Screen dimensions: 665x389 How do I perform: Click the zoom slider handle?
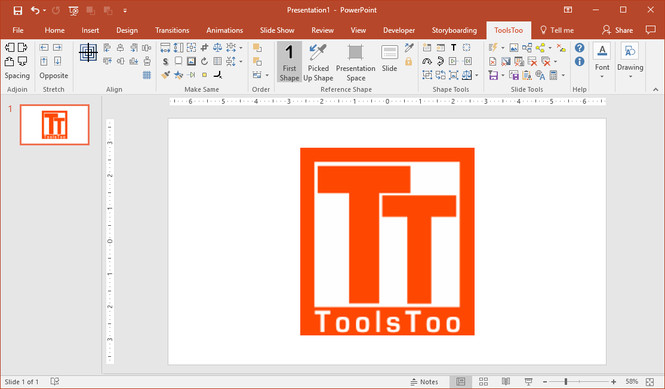point(566,382)
